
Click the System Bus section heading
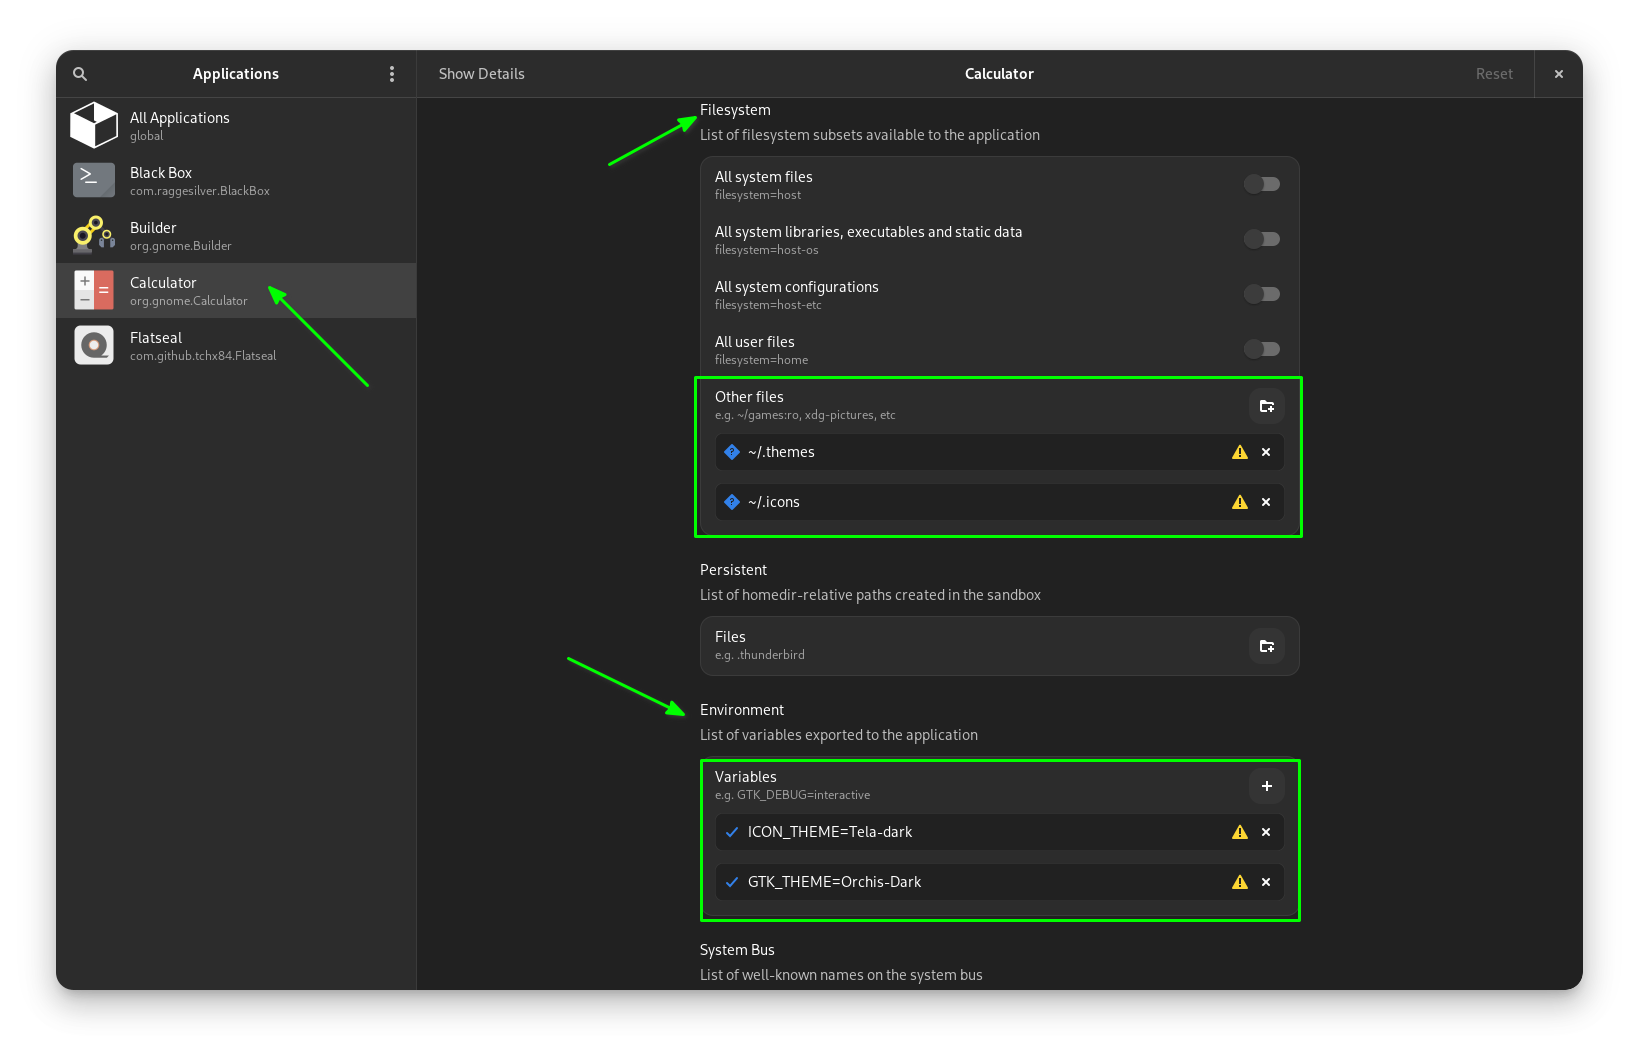[737, 950]
